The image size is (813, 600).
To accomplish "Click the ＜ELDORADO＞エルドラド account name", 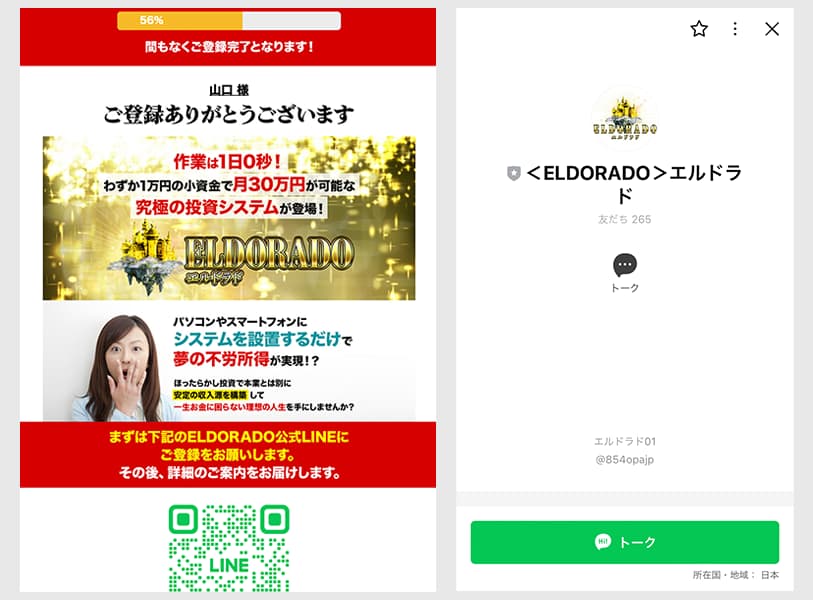I will (x=634, y=185).
